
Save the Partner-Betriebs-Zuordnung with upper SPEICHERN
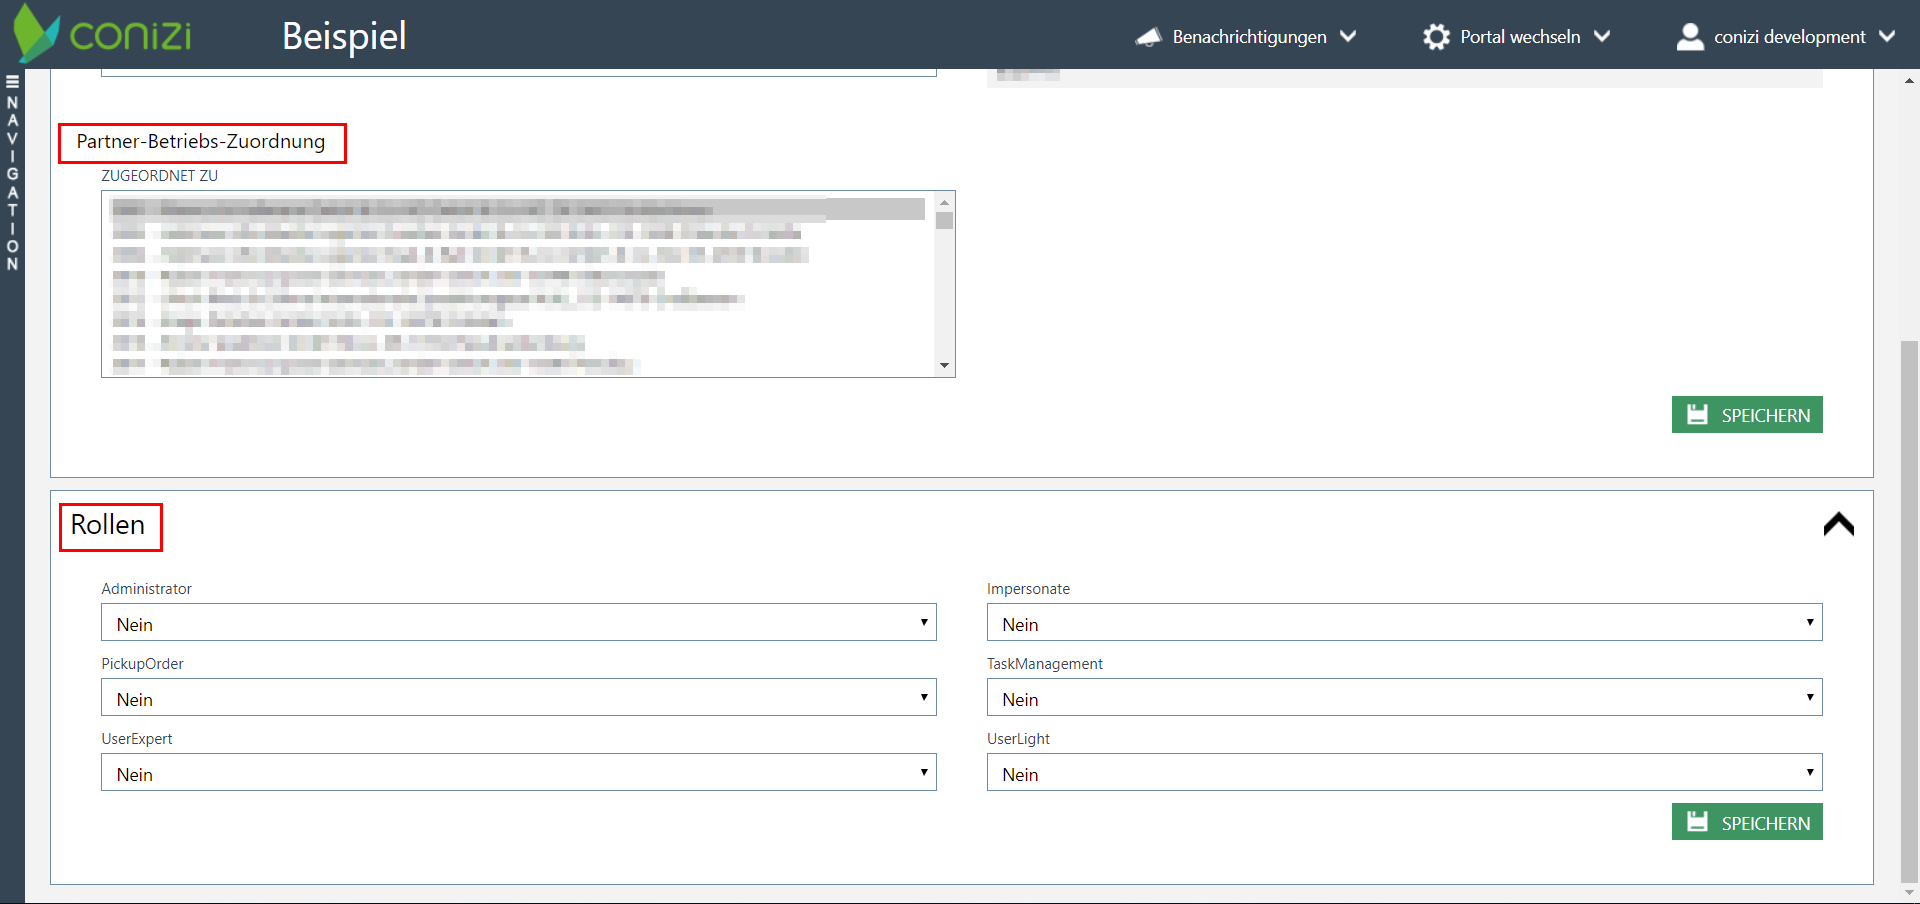click(1747, 415)
